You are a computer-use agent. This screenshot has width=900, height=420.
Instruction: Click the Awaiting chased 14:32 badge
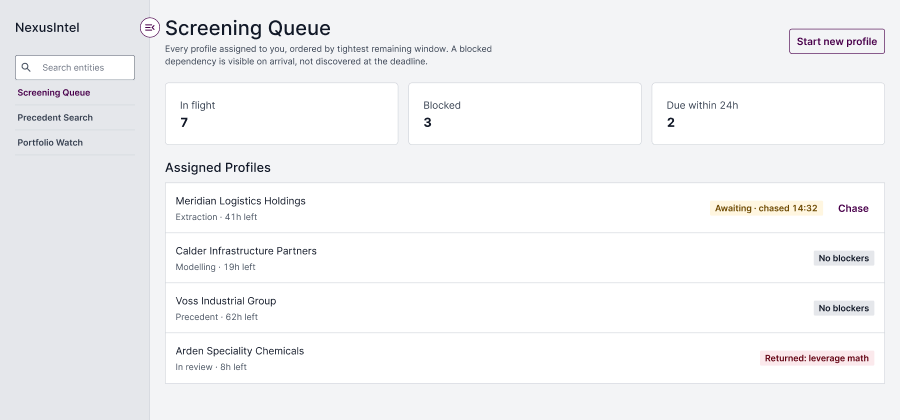pyautogui.click(x=766, y=208)
